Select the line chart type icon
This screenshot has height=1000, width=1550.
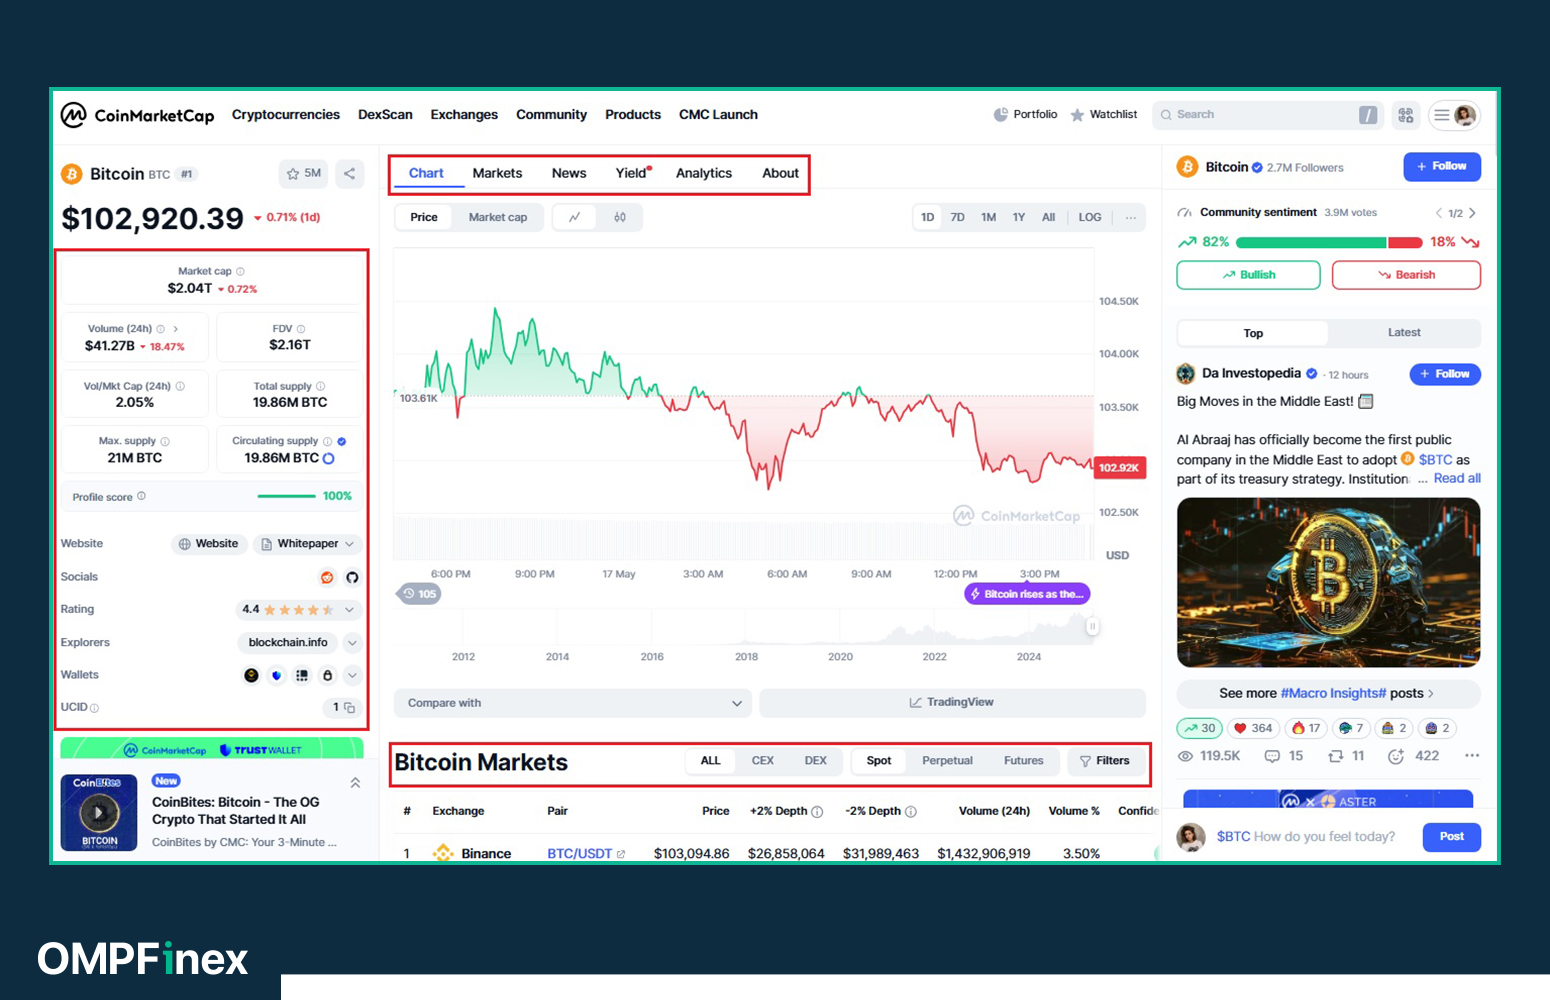tap(574, 217)
